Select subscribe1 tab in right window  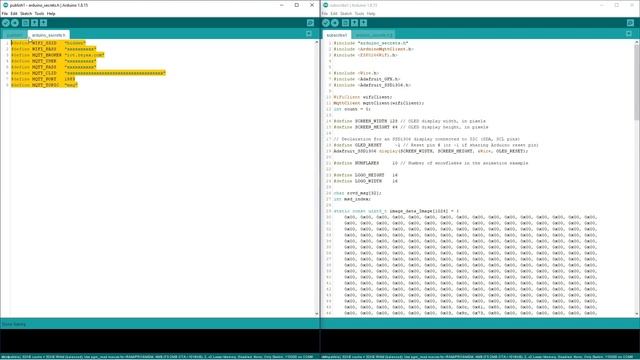point(337,35)
